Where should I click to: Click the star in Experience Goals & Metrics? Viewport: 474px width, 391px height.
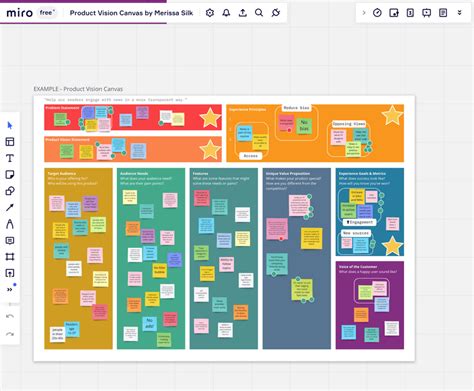[392, 246]
